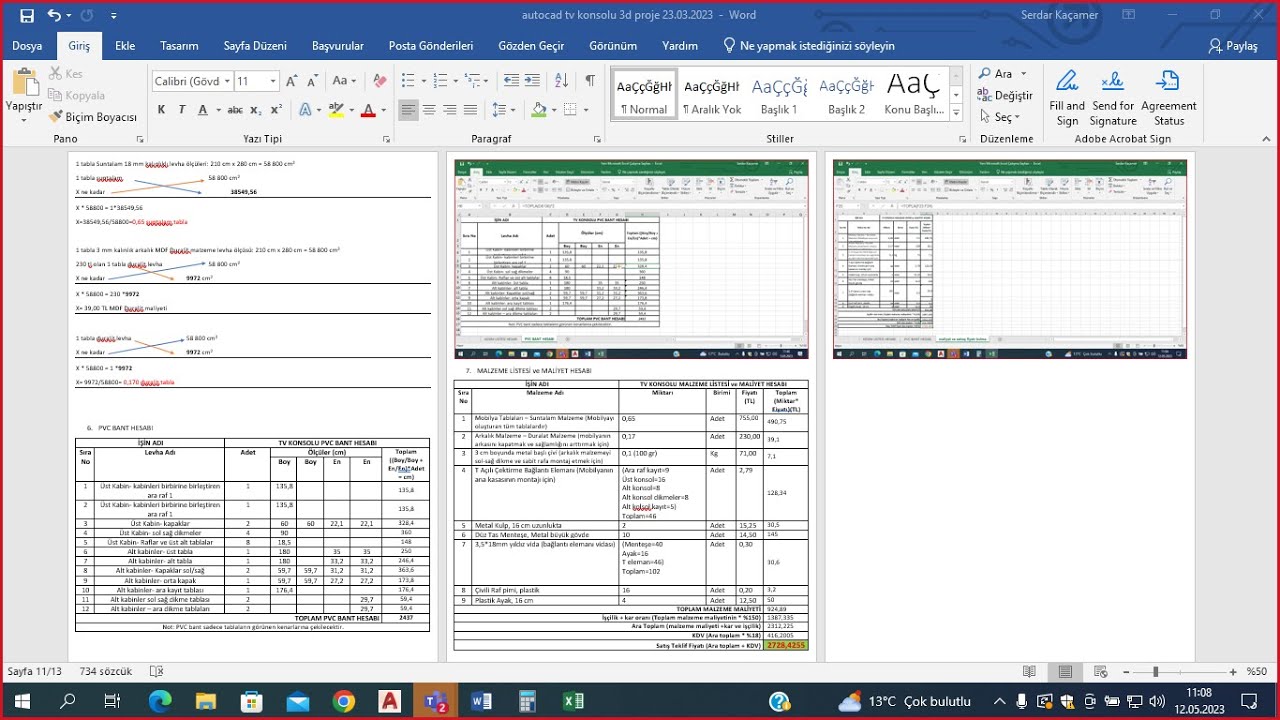Switch to Read Mode view in status bar
The height and width of the screenshot is (720, 1280).
pos(1028,672)
